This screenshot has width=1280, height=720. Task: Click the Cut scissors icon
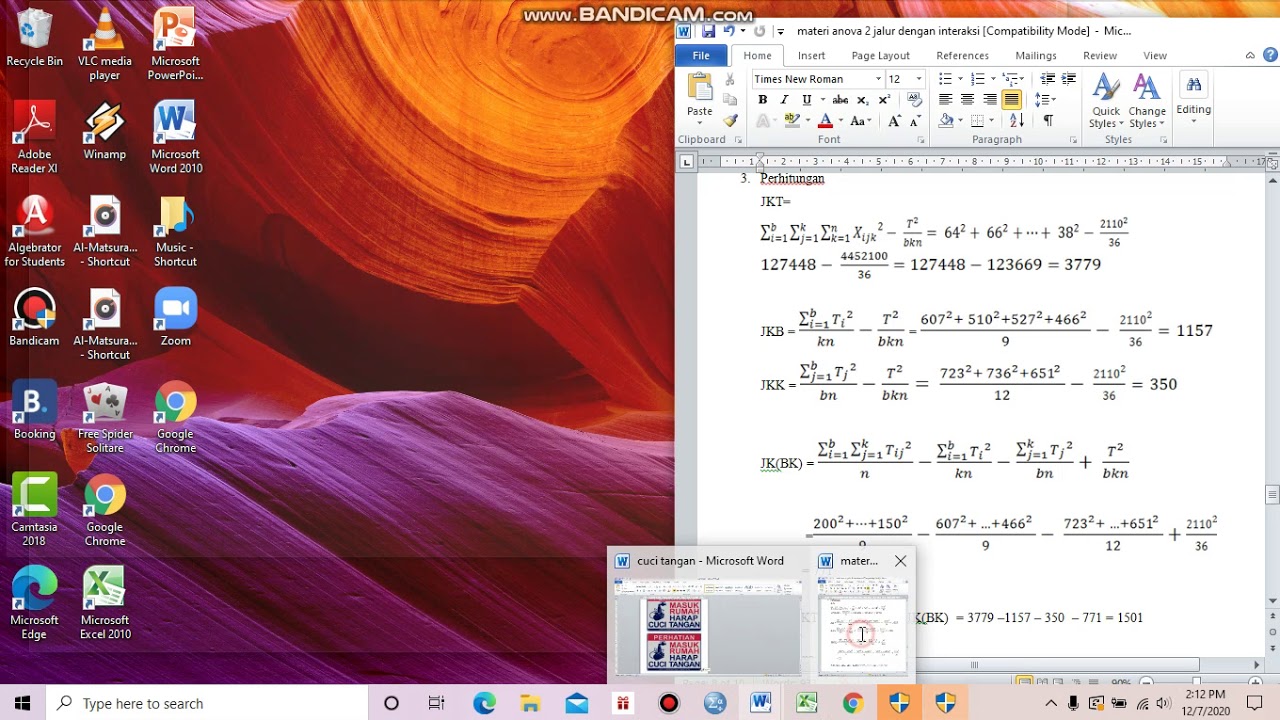tap(730, 79)
